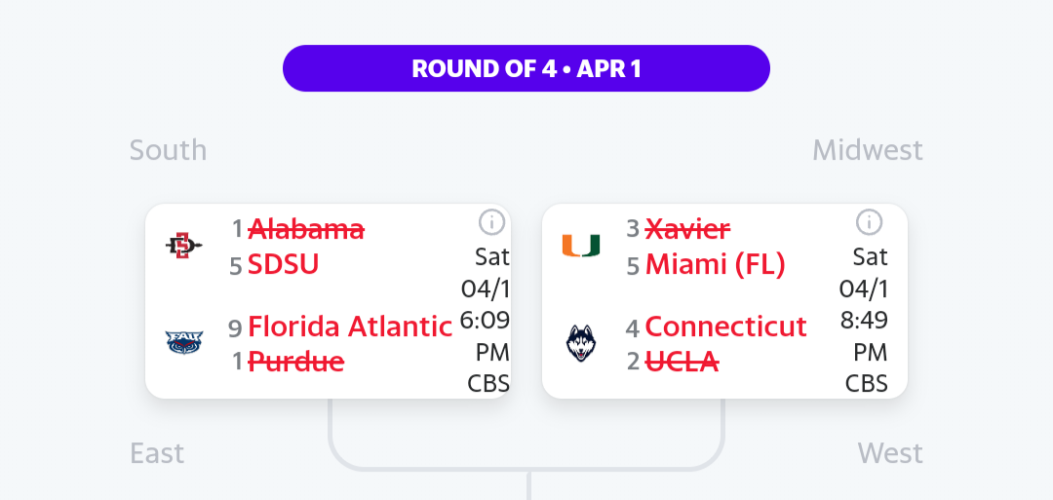Click the Miami (FL) team name
The width and height of the screenshot is (1053, 500).
715,266
